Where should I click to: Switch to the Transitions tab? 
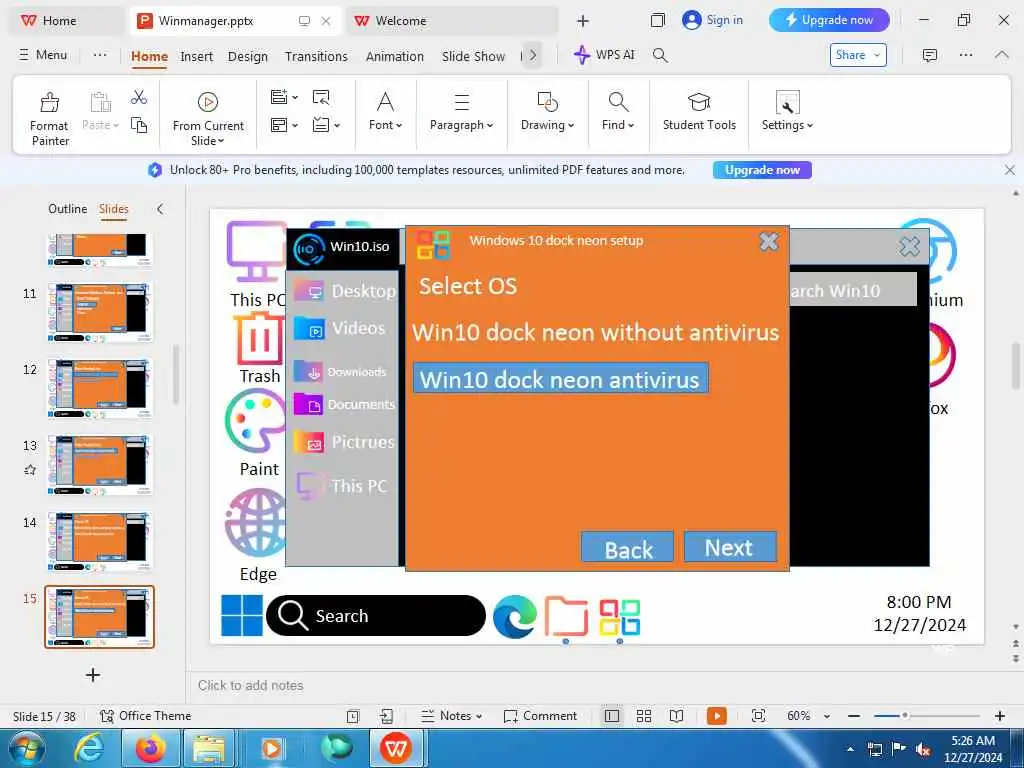pos(316,56)
